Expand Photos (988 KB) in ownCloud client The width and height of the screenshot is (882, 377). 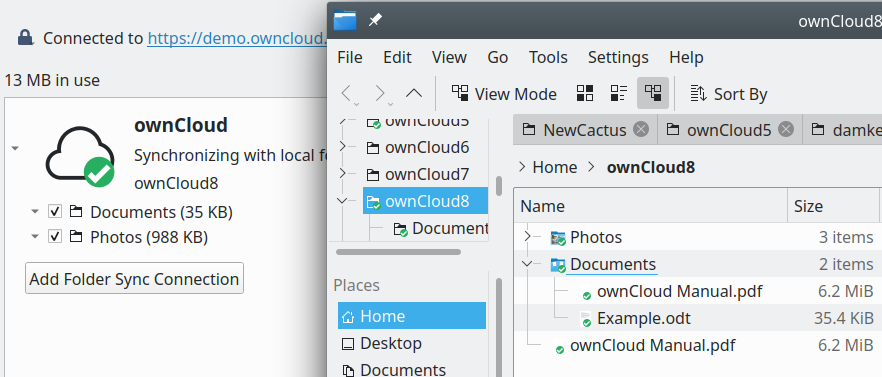[35, 237]
